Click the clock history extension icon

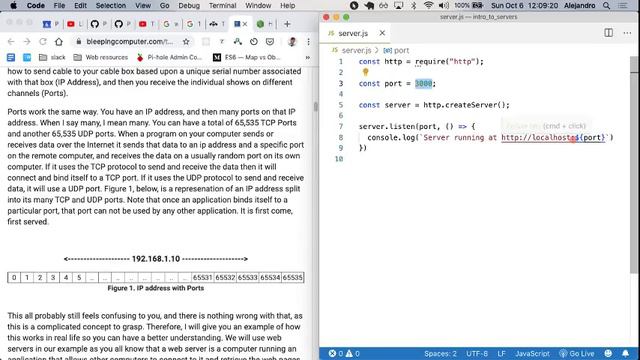pyautogui.click(x=254, y=41)
